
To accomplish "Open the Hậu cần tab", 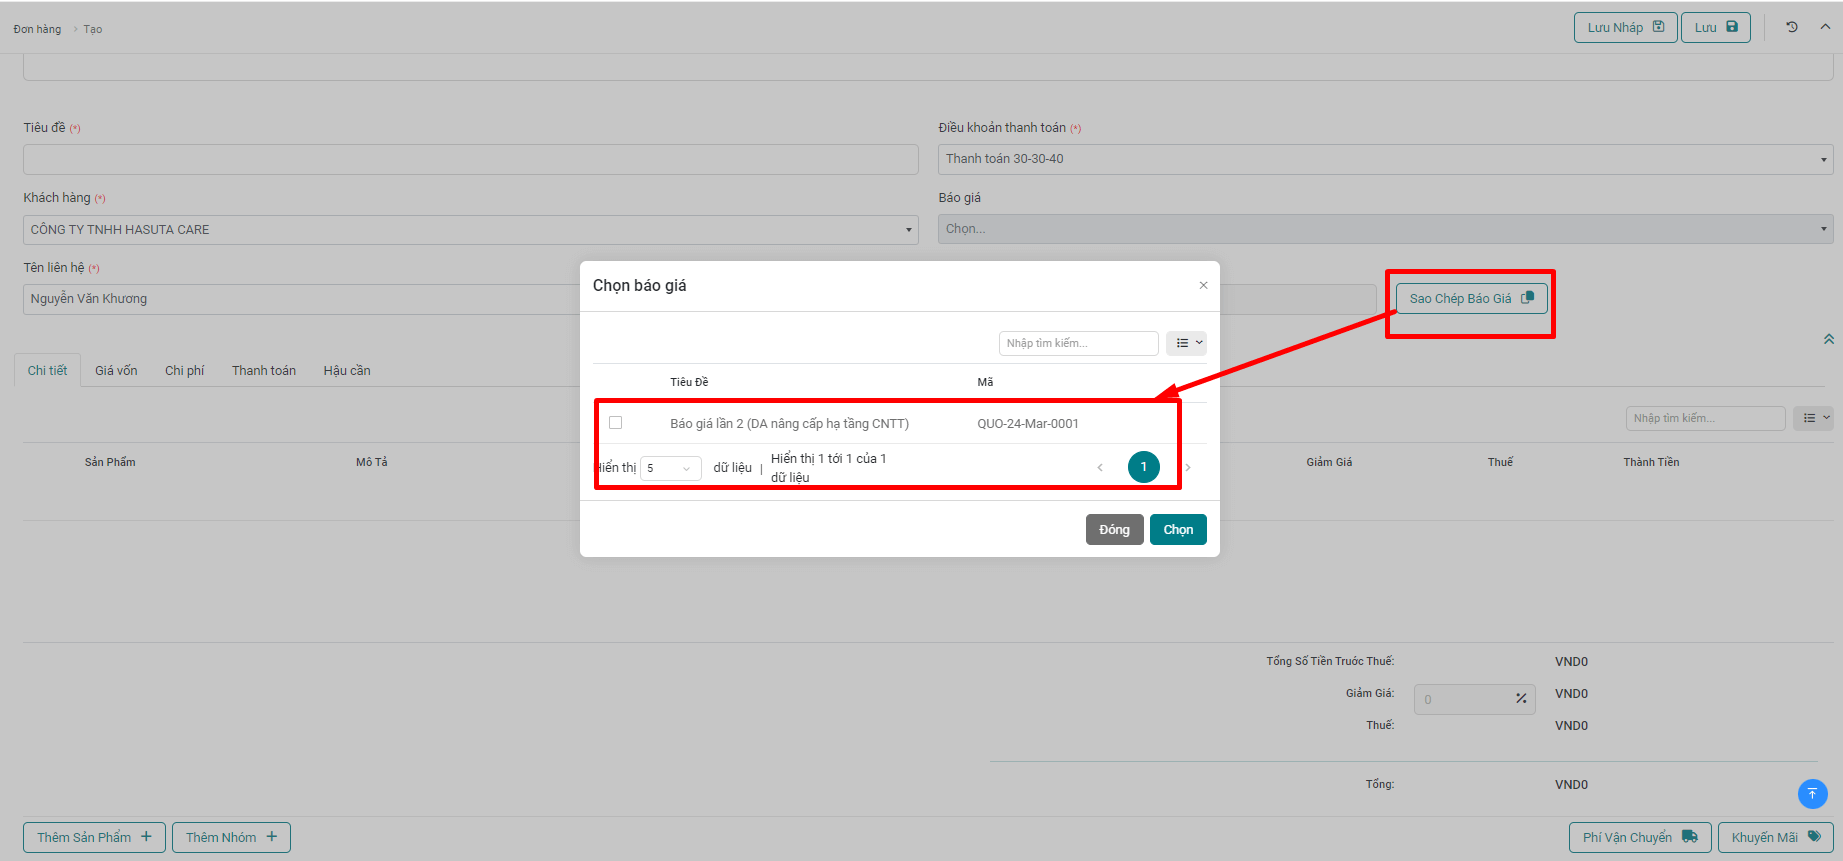I will point(347,371).
